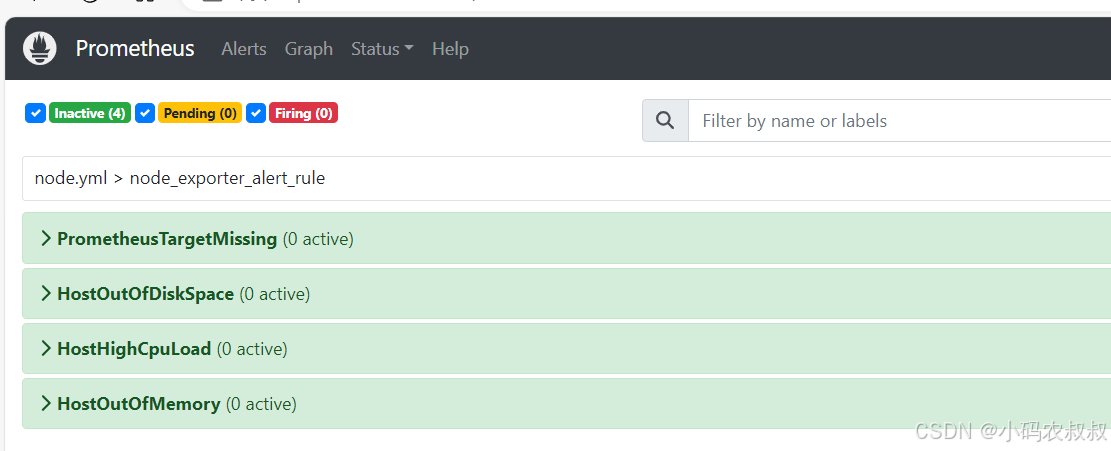The width and height of the screenshot is (1111, 451).
Task: Click the Prometheus flame logo icon
Action: tap(40, 49)
